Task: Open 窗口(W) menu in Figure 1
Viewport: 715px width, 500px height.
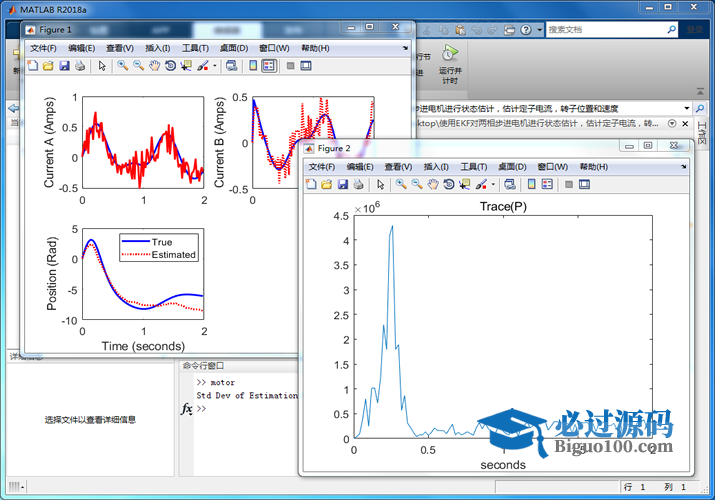Action: click(x=274, y=48)
